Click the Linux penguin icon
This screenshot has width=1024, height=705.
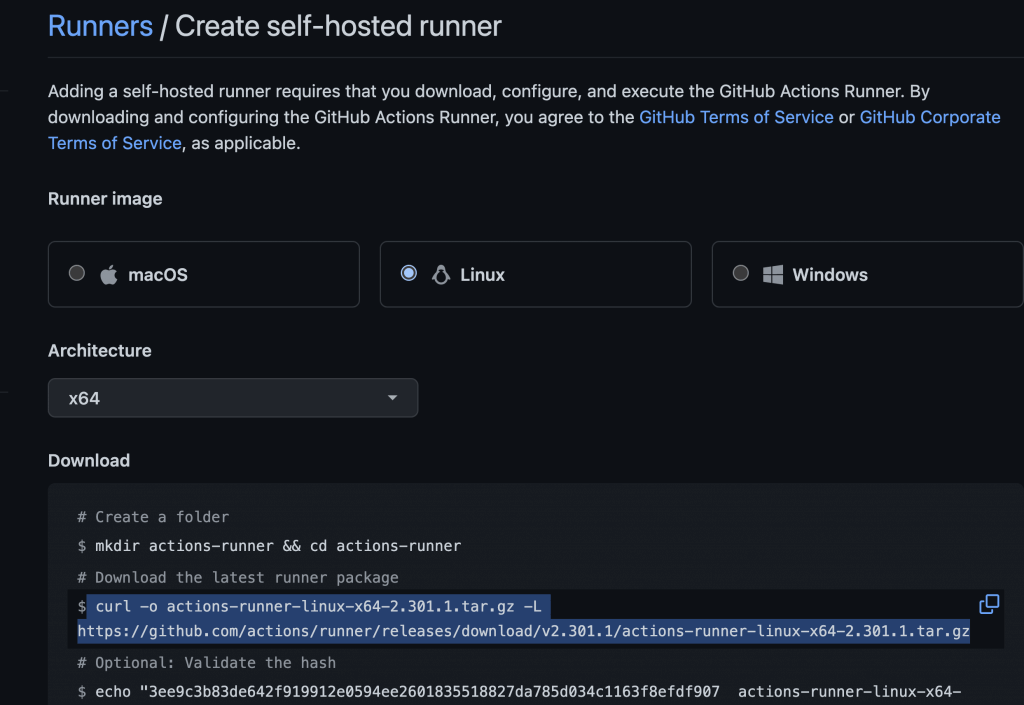(441, 274)
